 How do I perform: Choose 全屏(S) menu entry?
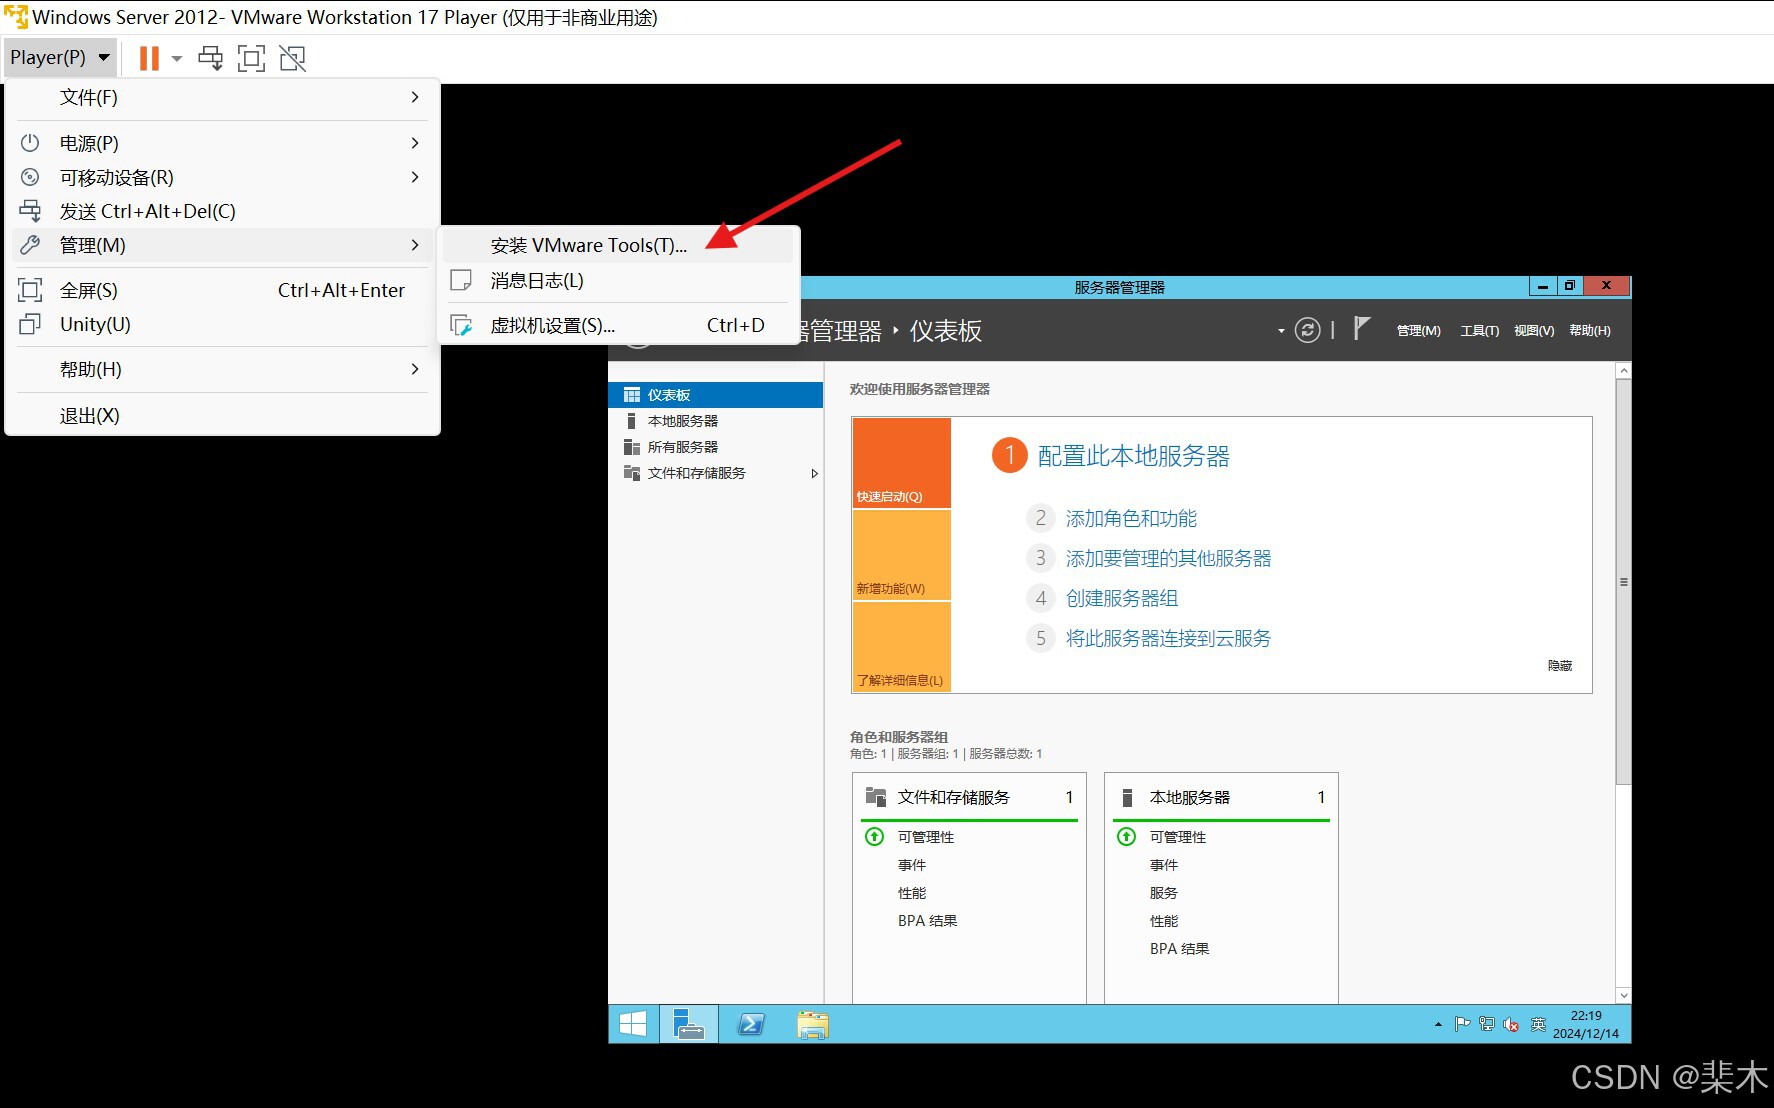222,290
